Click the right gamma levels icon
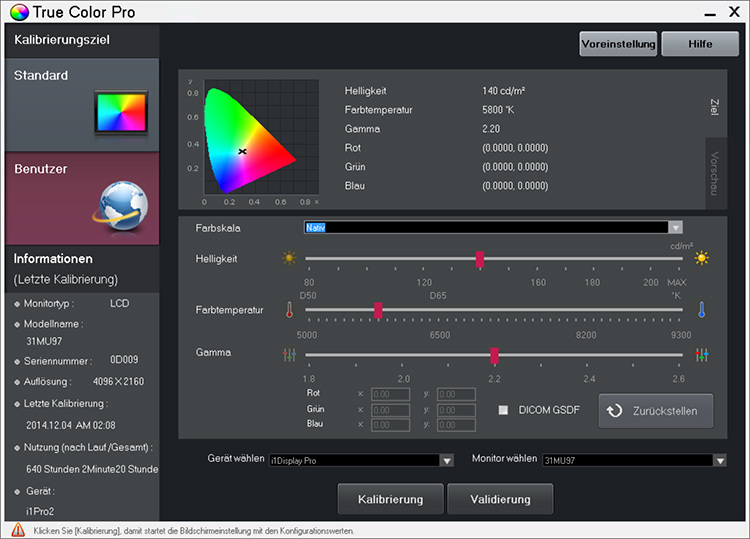The width and height of the screenshot is (750, 539). click(x=702, y=355)
